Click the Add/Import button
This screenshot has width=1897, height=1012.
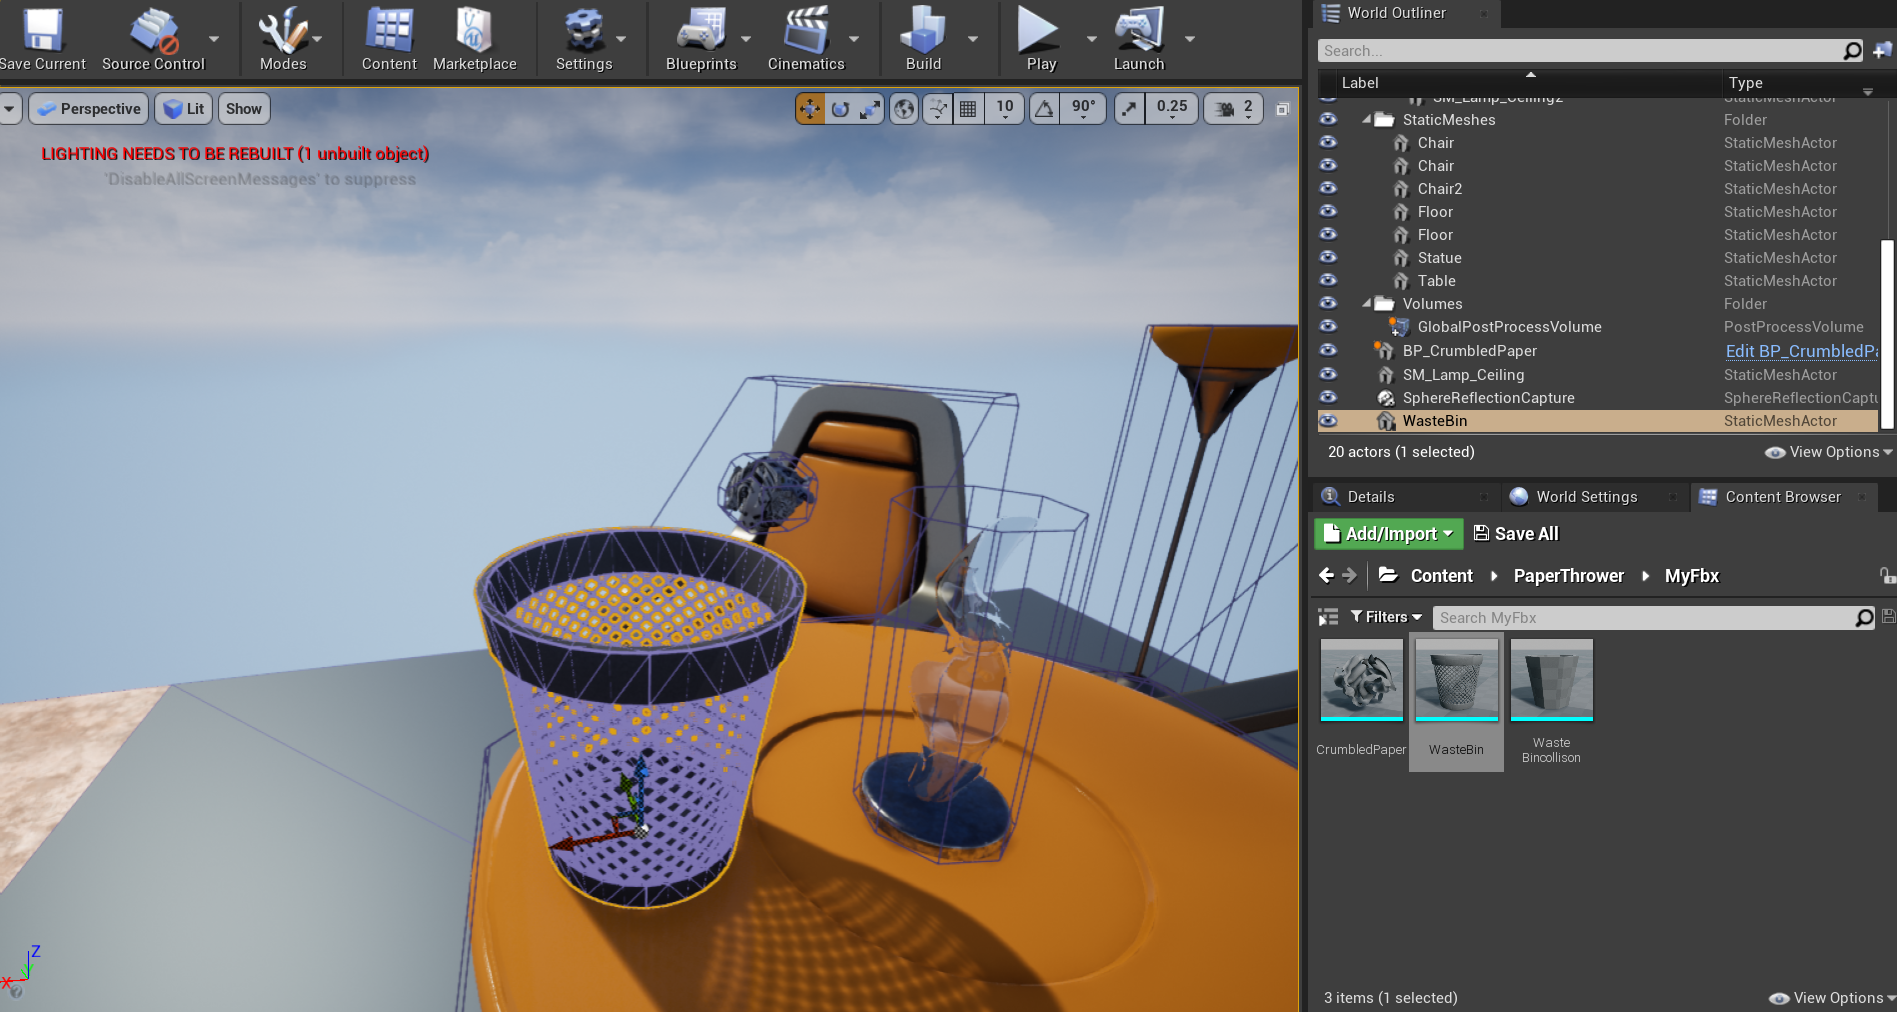click(x=1388, y=534)
